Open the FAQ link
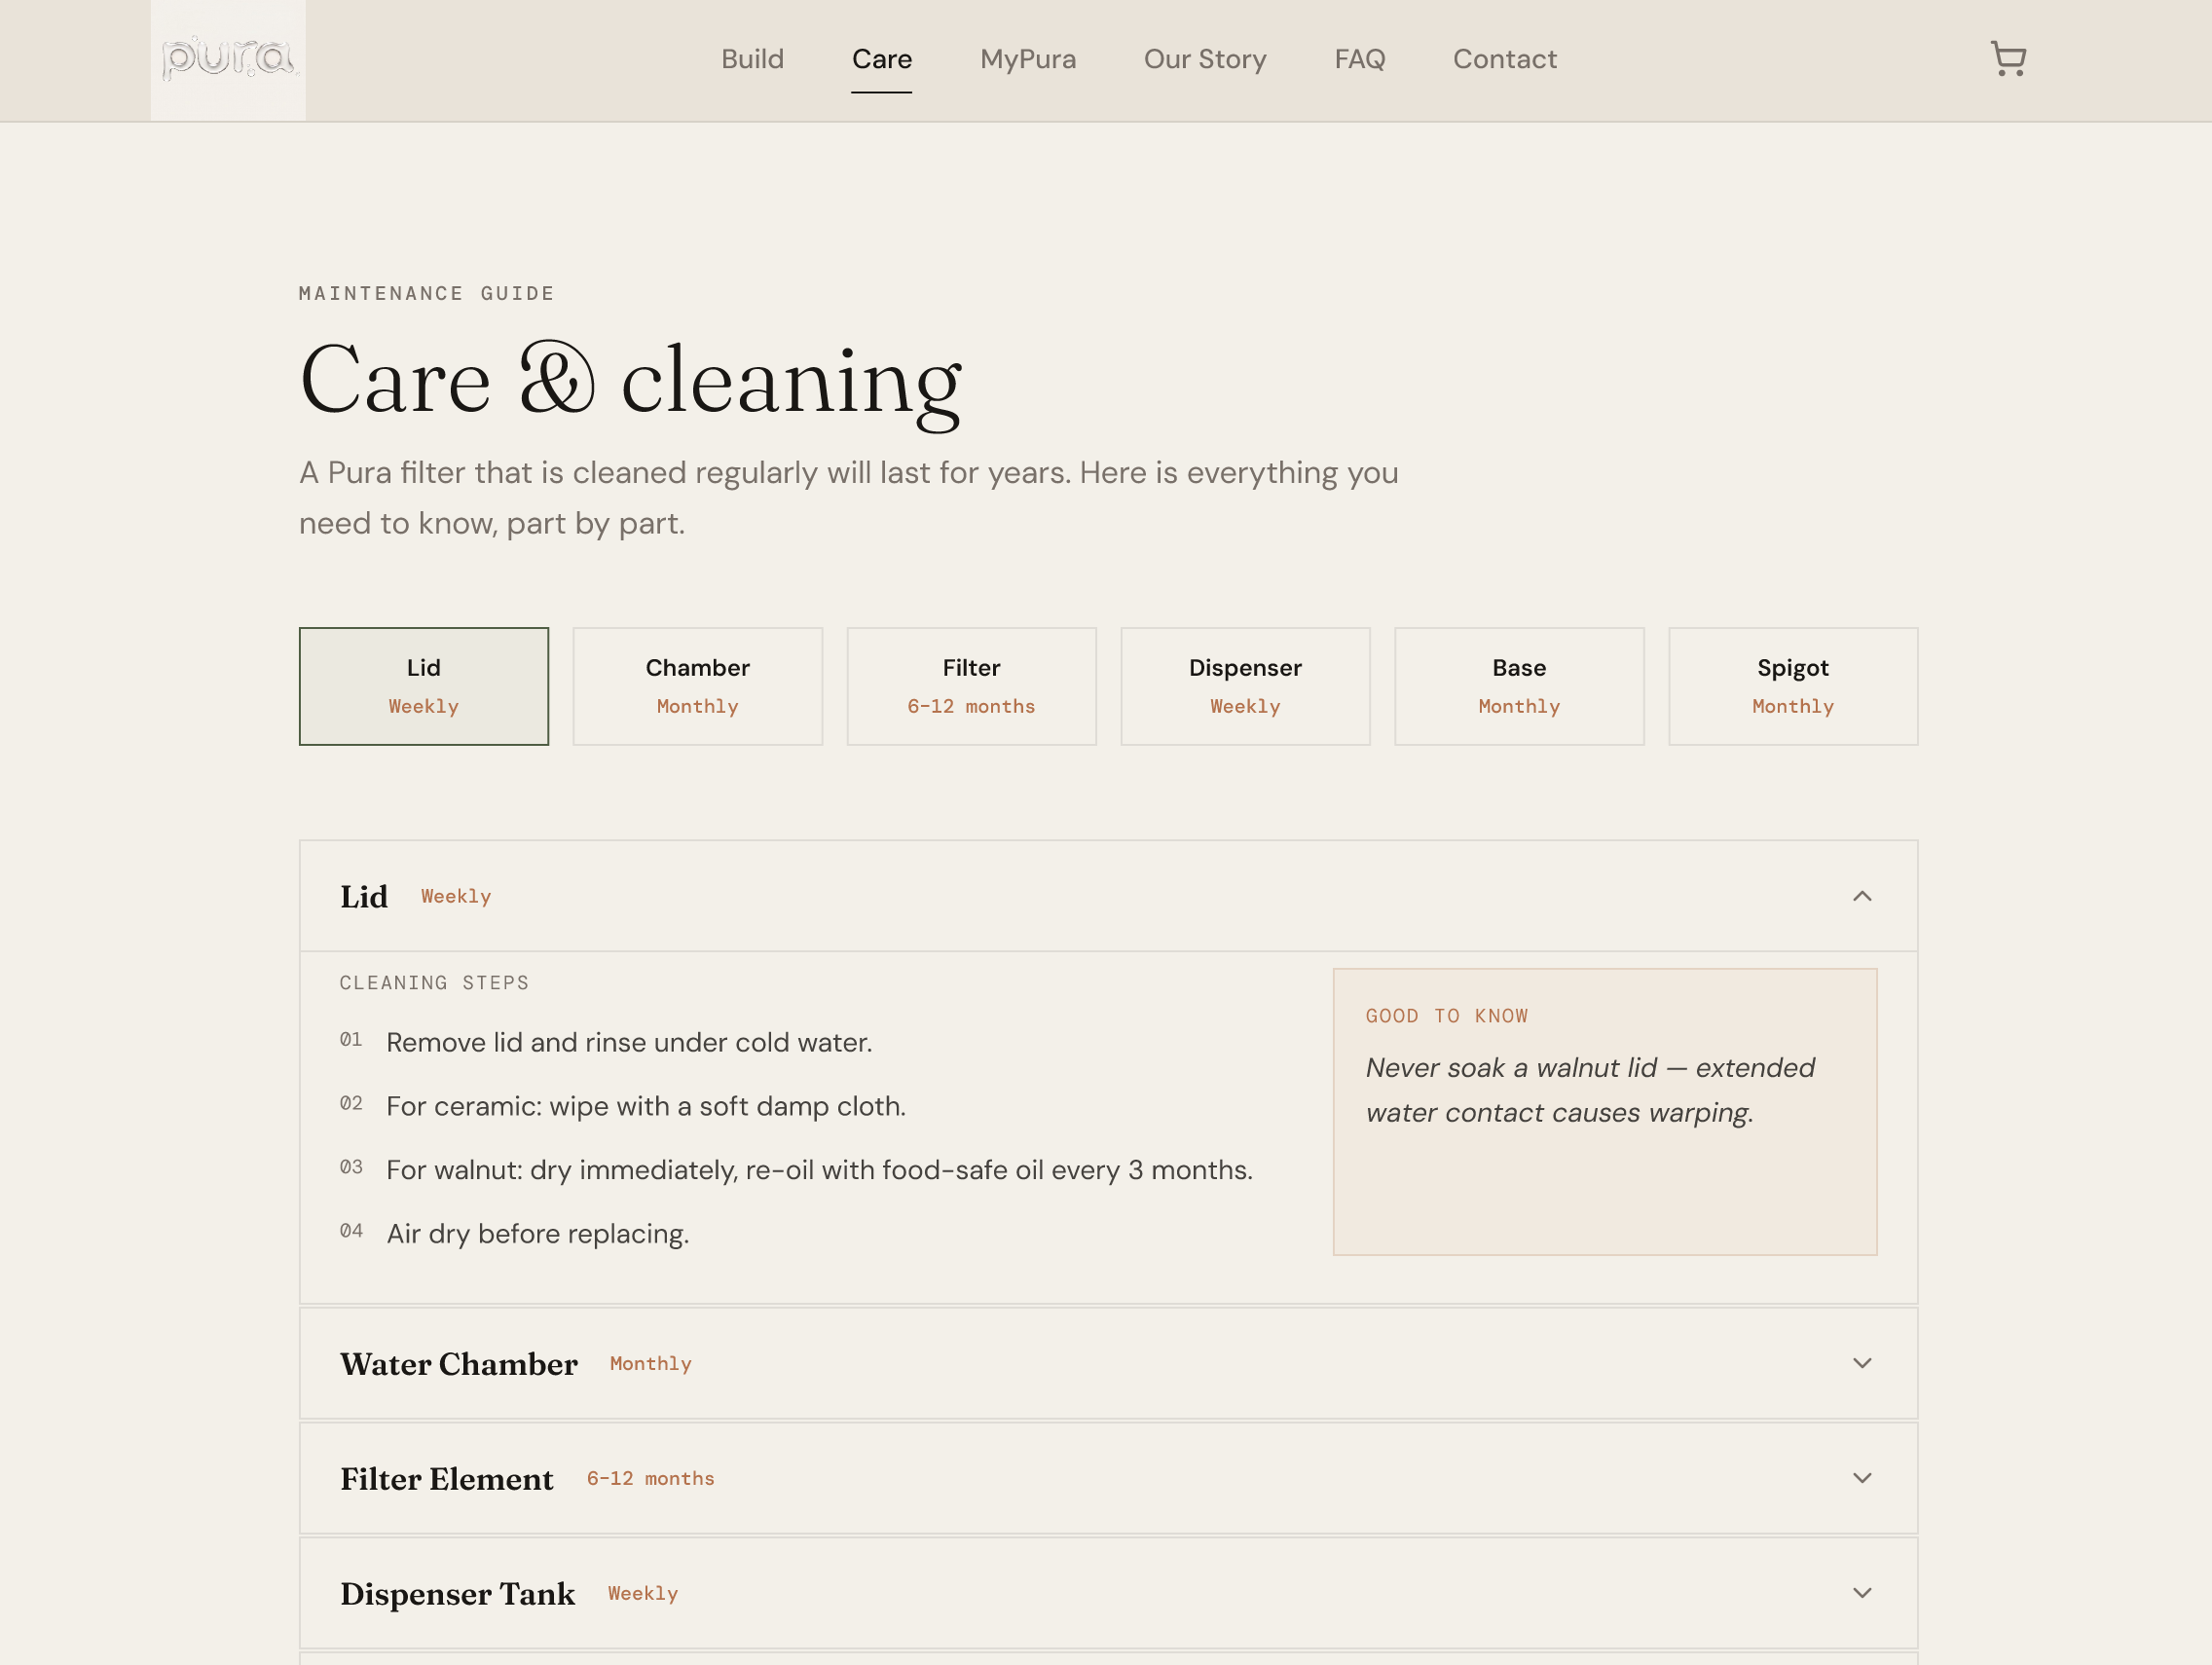The height and width of the screenshot is (1665, 2212). [1359, 59]
